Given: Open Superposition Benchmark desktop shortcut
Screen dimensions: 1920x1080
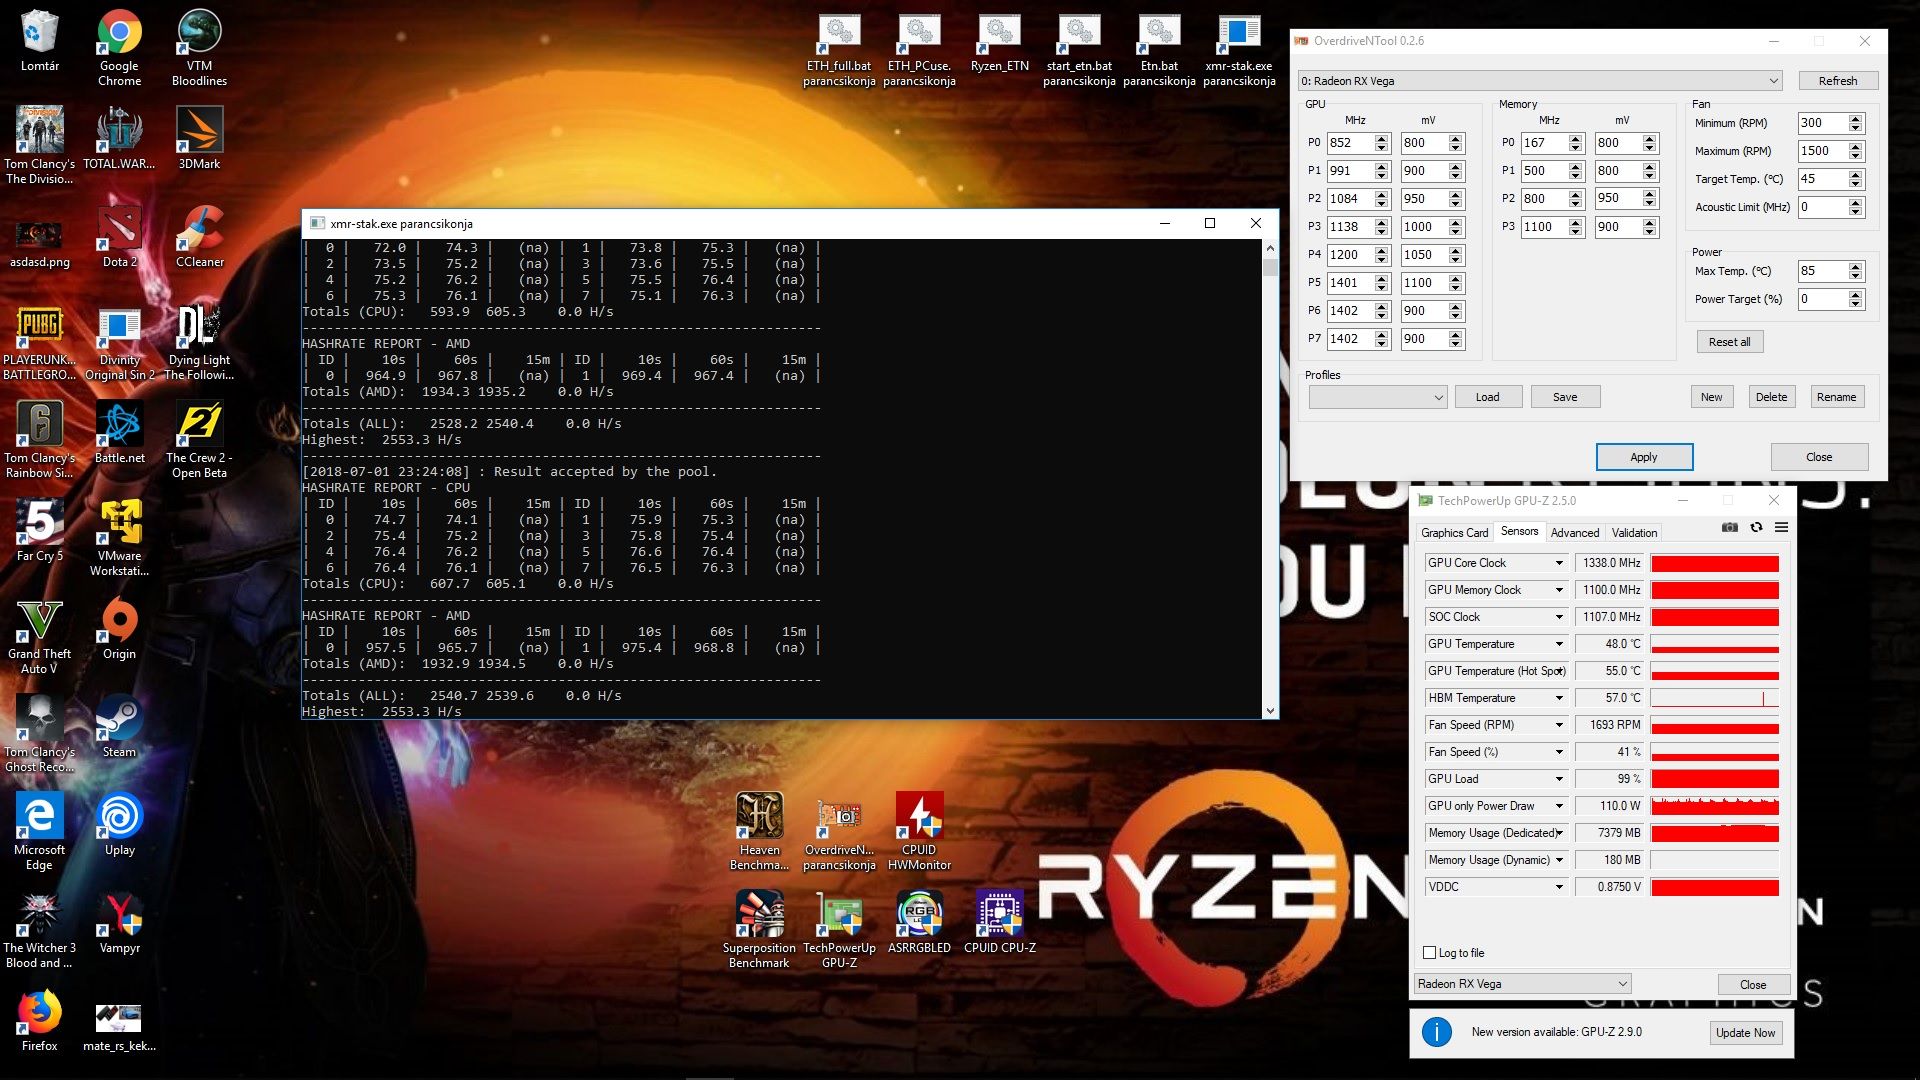Looking at the screenshot, I should [759, 930].
